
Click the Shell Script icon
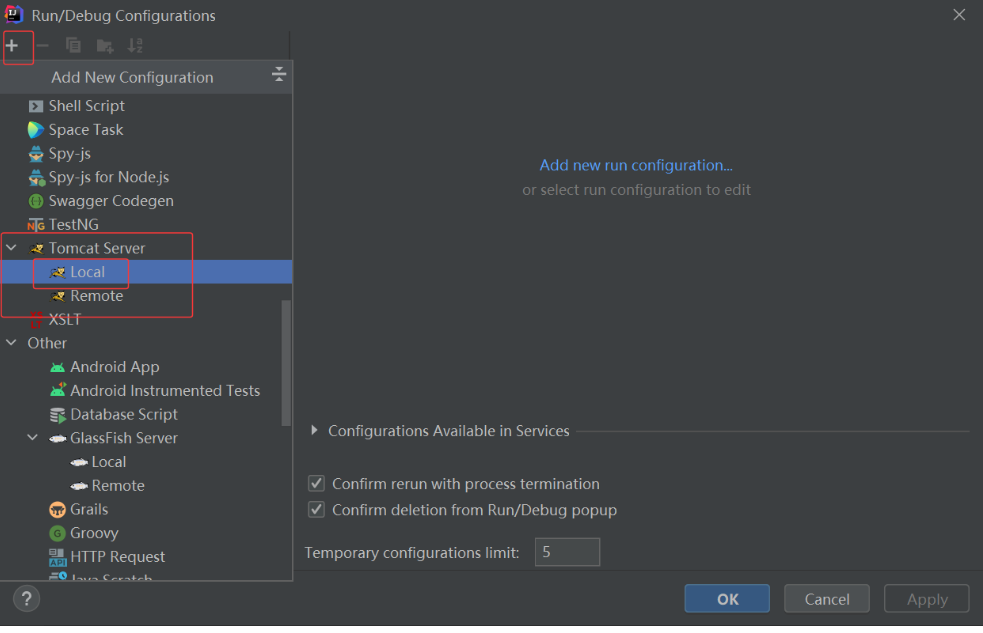tap(36, 107)
